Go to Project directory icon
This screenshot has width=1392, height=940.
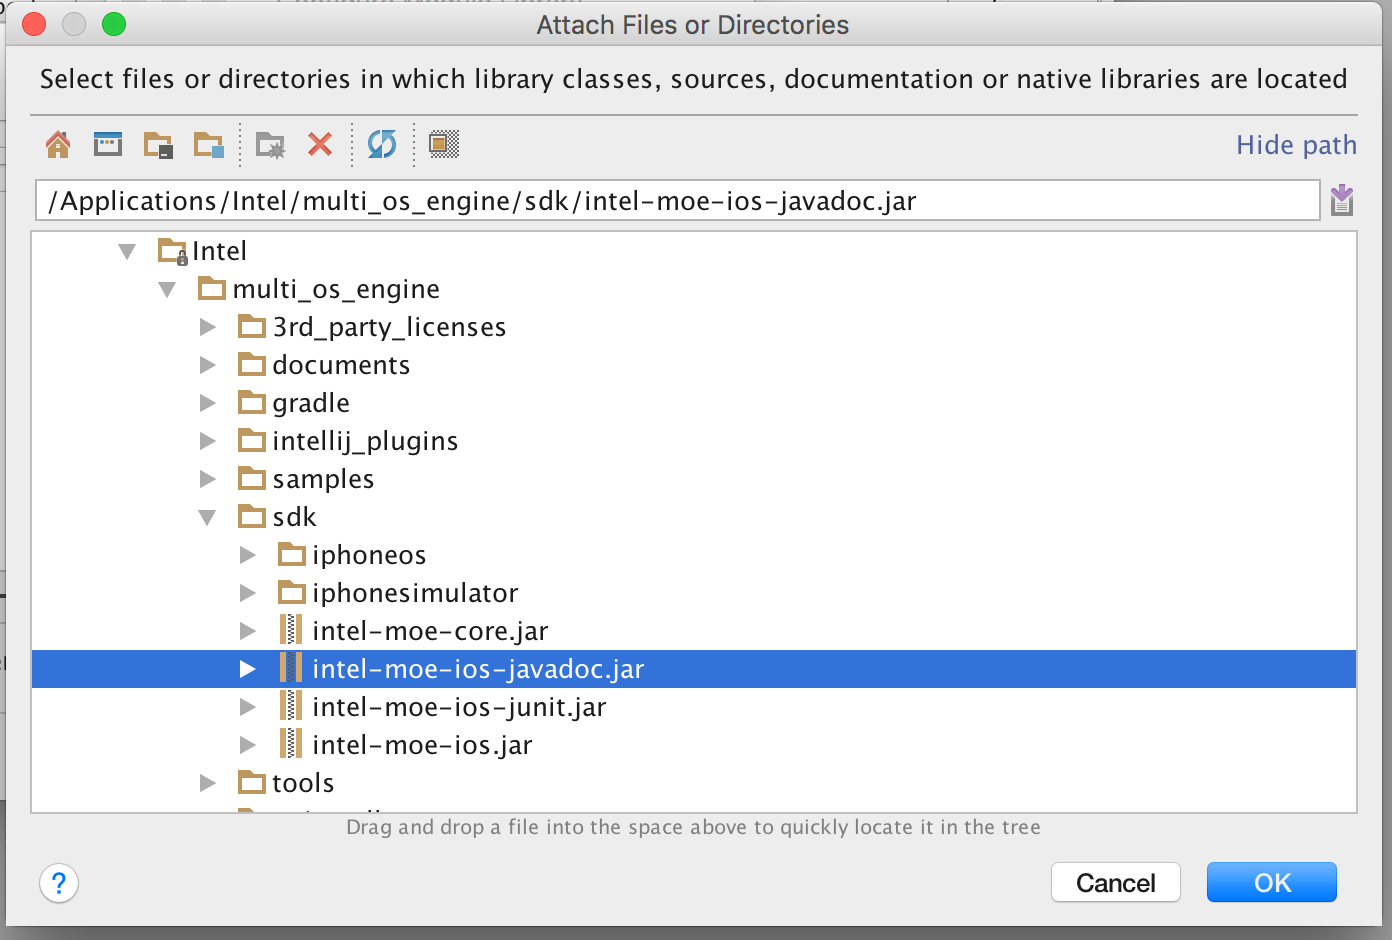(x=158, y=145)
